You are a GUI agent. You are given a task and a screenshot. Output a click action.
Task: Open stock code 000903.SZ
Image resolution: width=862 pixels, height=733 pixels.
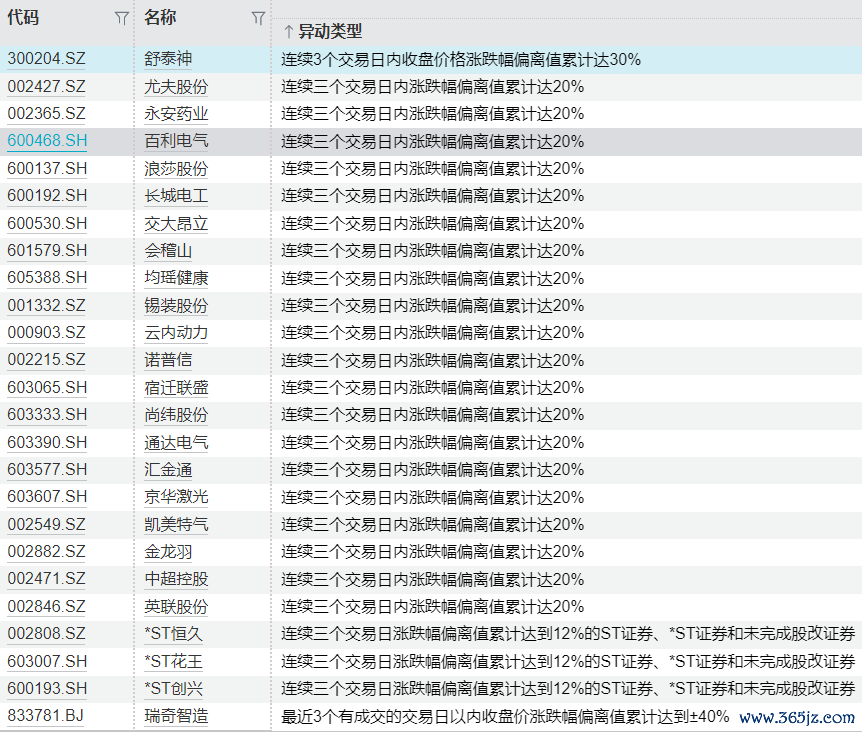(x=47, y=333)
